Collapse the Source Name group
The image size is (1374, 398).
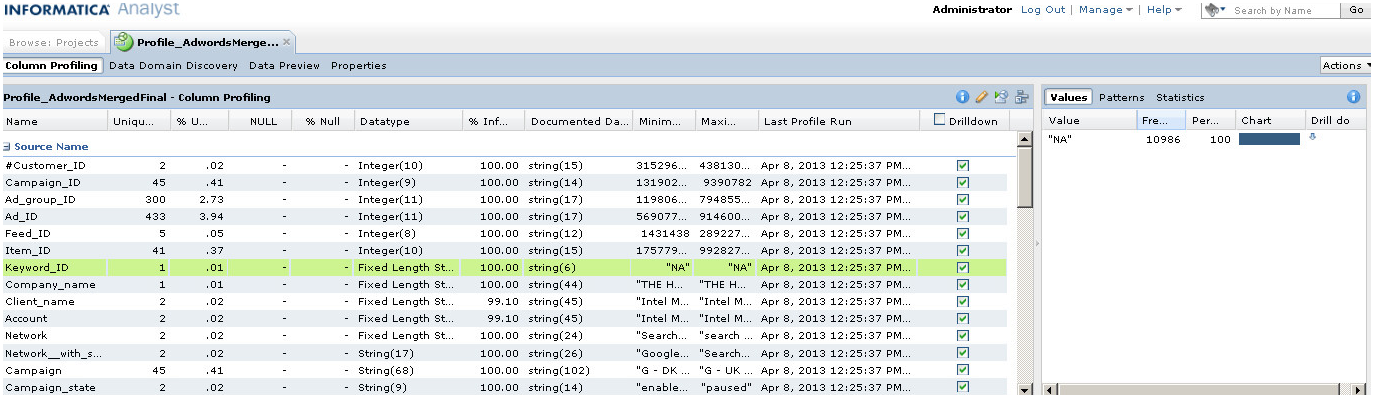(x=7, y=147)
